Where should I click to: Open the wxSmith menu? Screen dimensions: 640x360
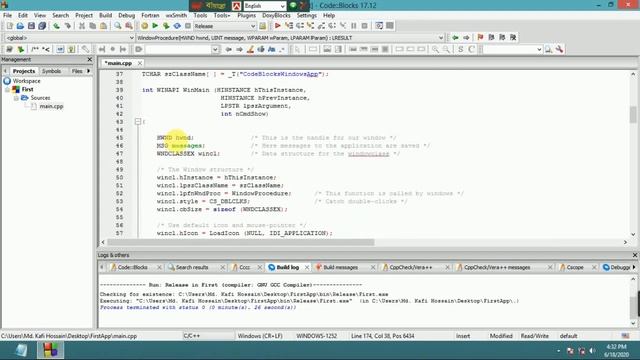pyautogui.click(x=176, y=16)
